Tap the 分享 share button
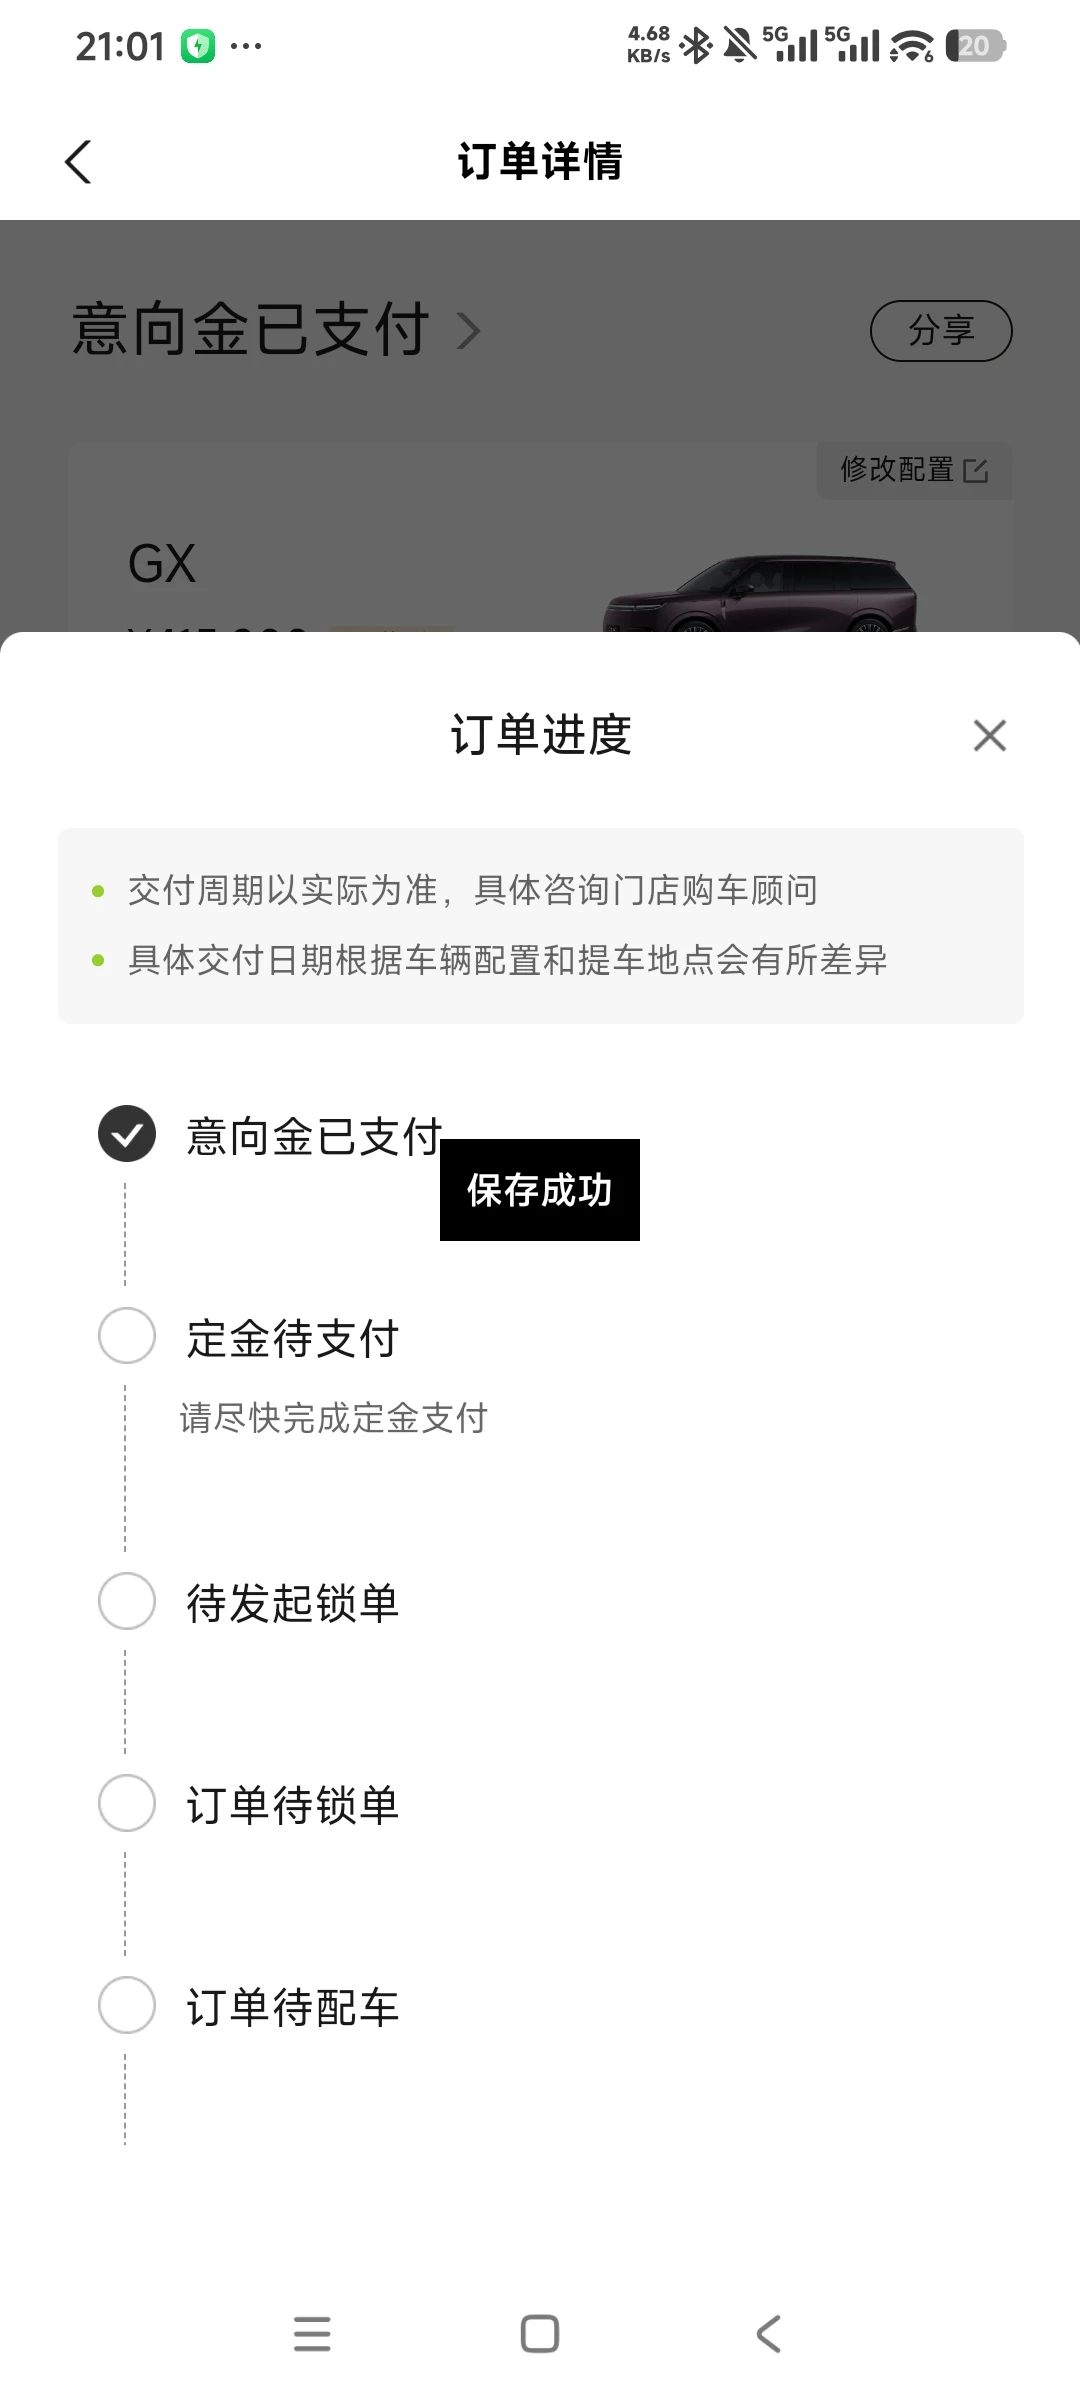This screenshot has width=1080, height=2400. coord(941,331)
